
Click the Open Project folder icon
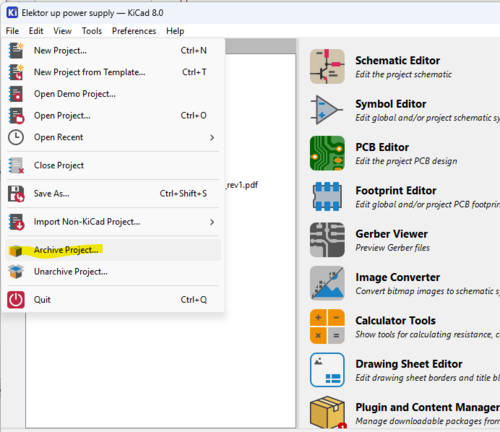tap(16, 115)
